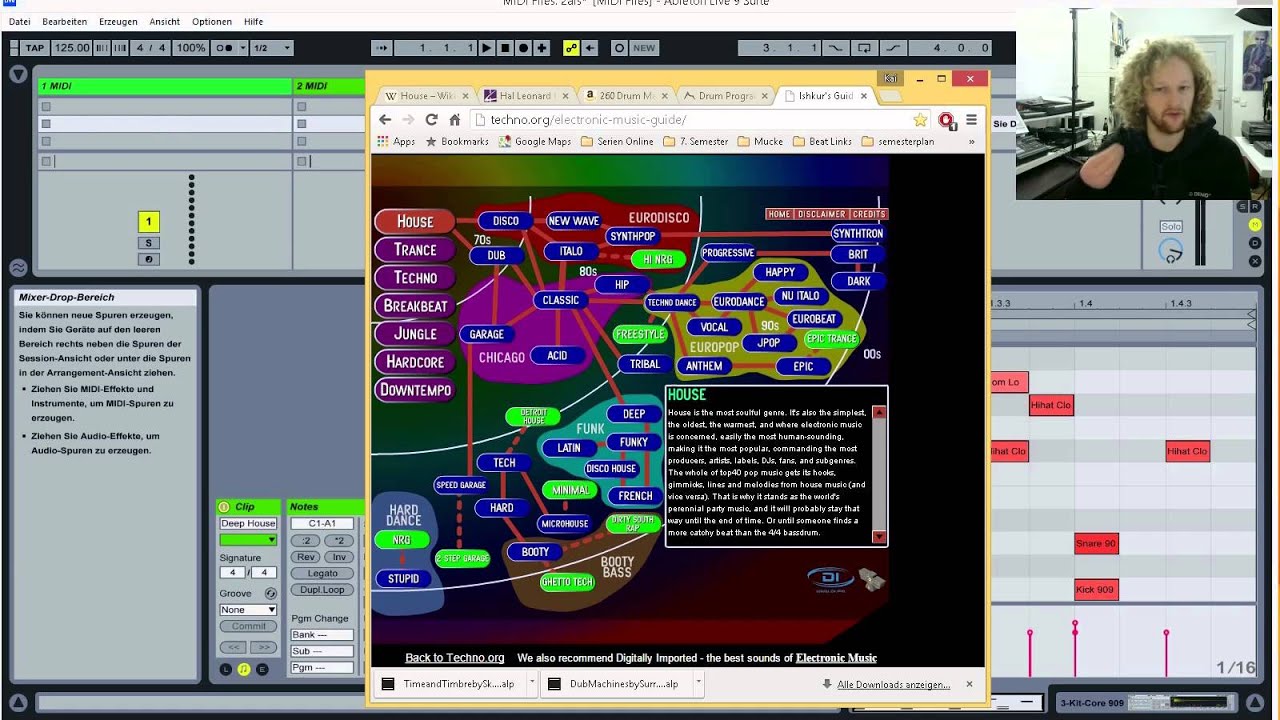
Task: Click the NEW scene capture button
Action: pyautogui.click(x=644, y=48)
